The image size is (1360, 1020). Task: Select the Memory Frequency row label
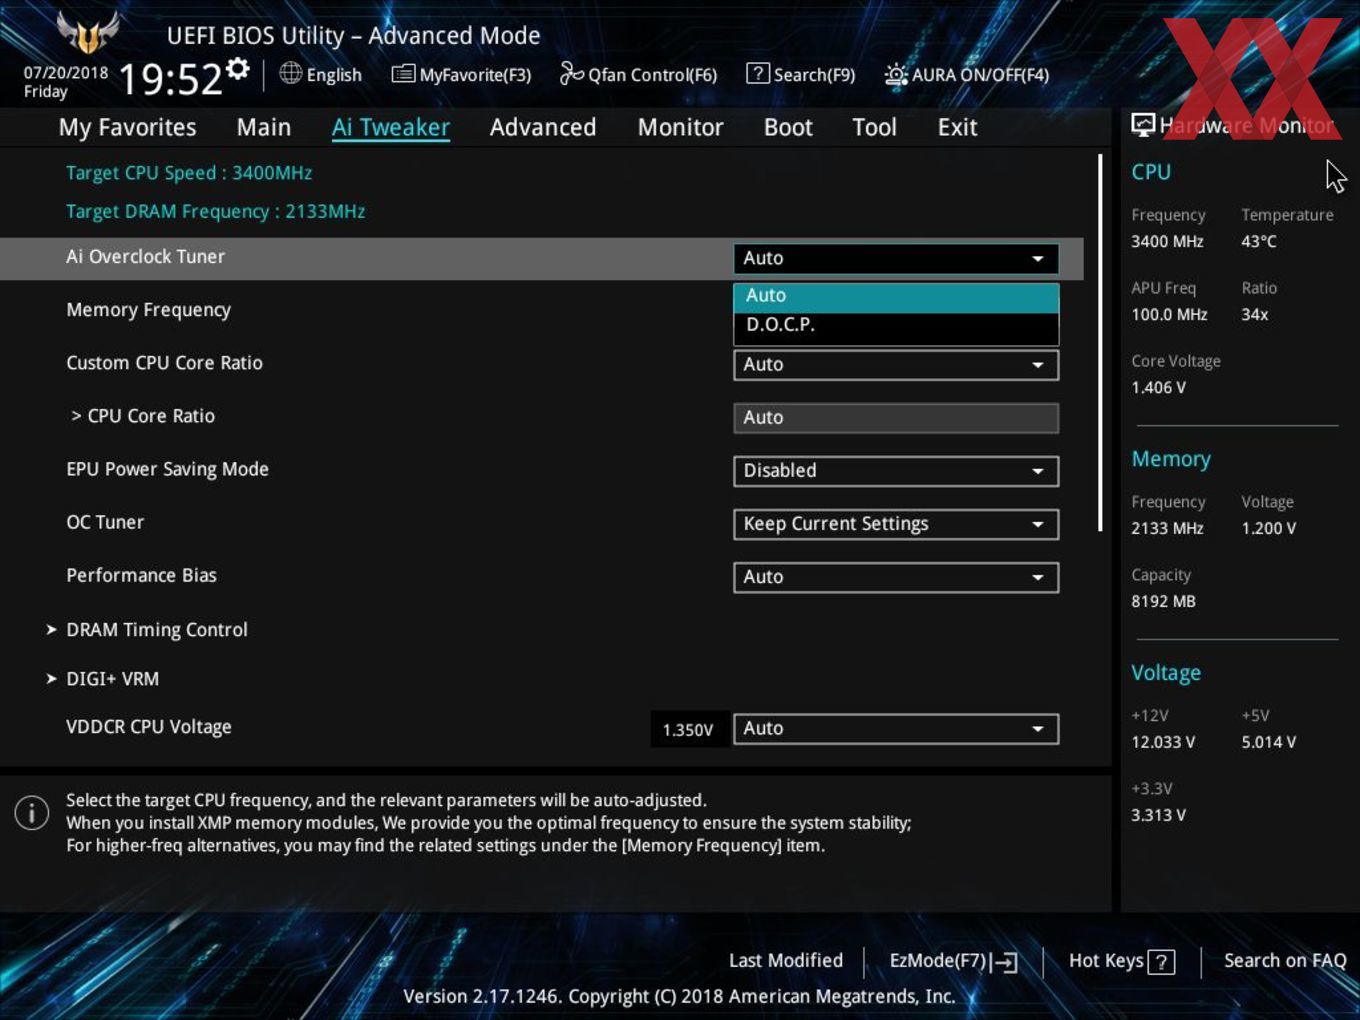point(148,310)
